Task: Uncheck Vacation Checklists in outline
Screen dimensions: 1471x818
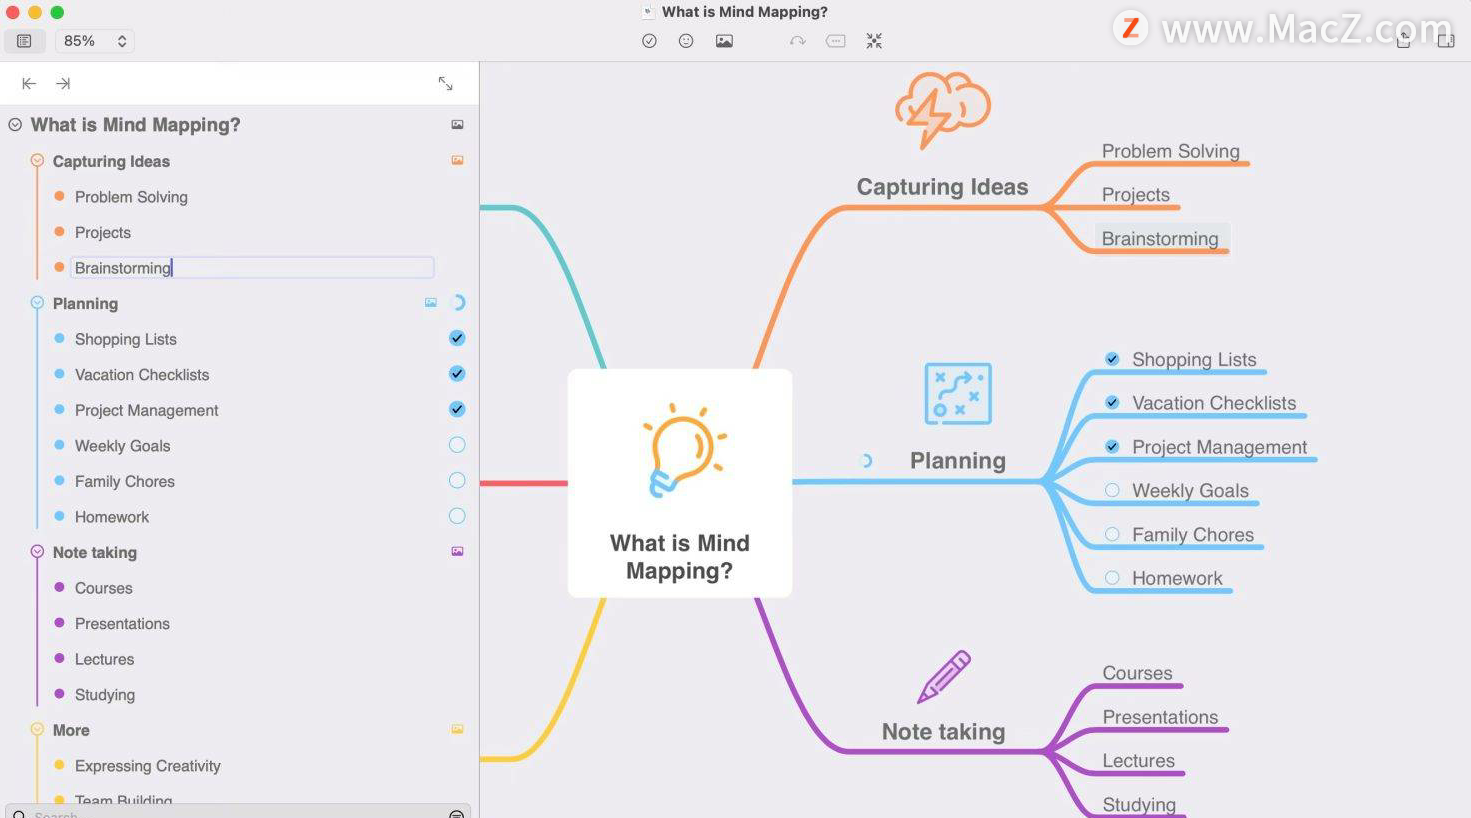Action: tap(457, 373)
